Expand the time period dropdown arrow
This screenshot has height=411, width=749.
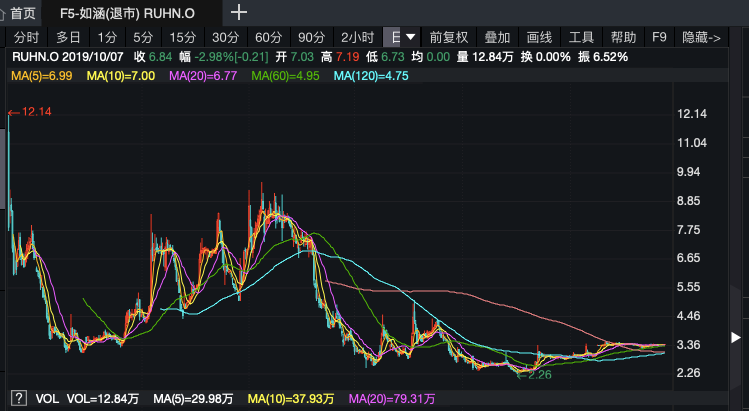click(411, 38)
